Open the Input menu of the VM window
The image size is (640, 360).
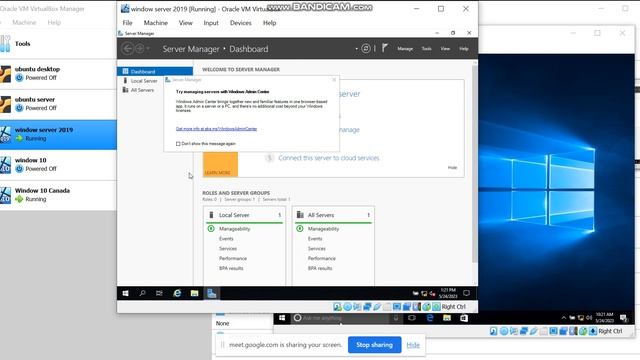coord(211,23)
